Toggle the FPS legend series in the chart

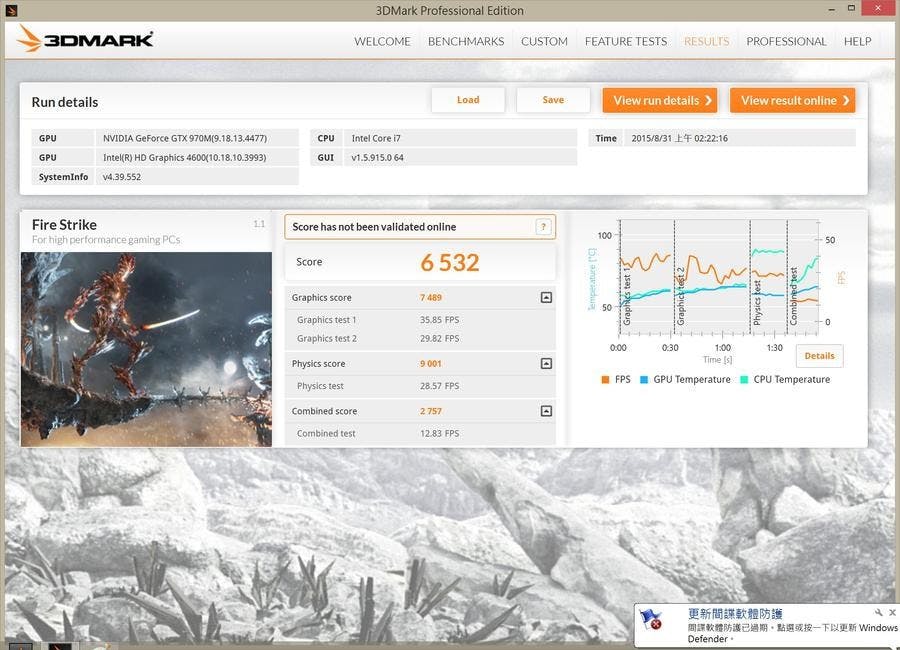(x=615, y=380)
